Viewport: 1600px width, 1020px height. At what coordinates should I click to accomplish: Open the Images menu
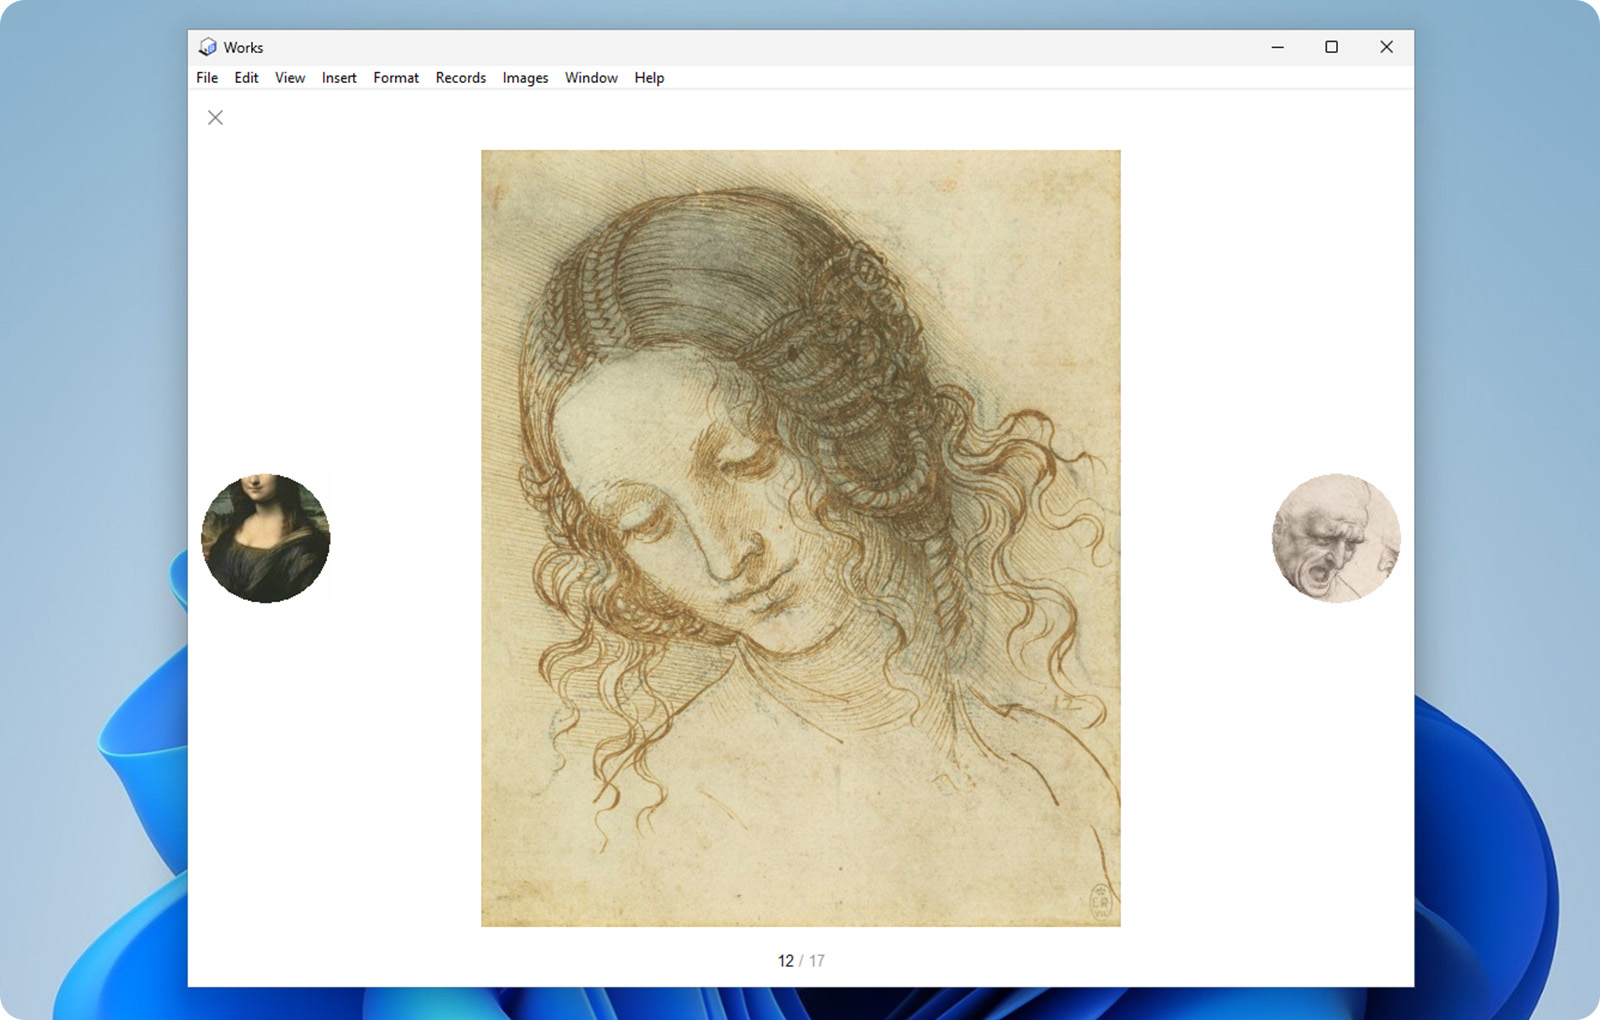click(525, 78)
